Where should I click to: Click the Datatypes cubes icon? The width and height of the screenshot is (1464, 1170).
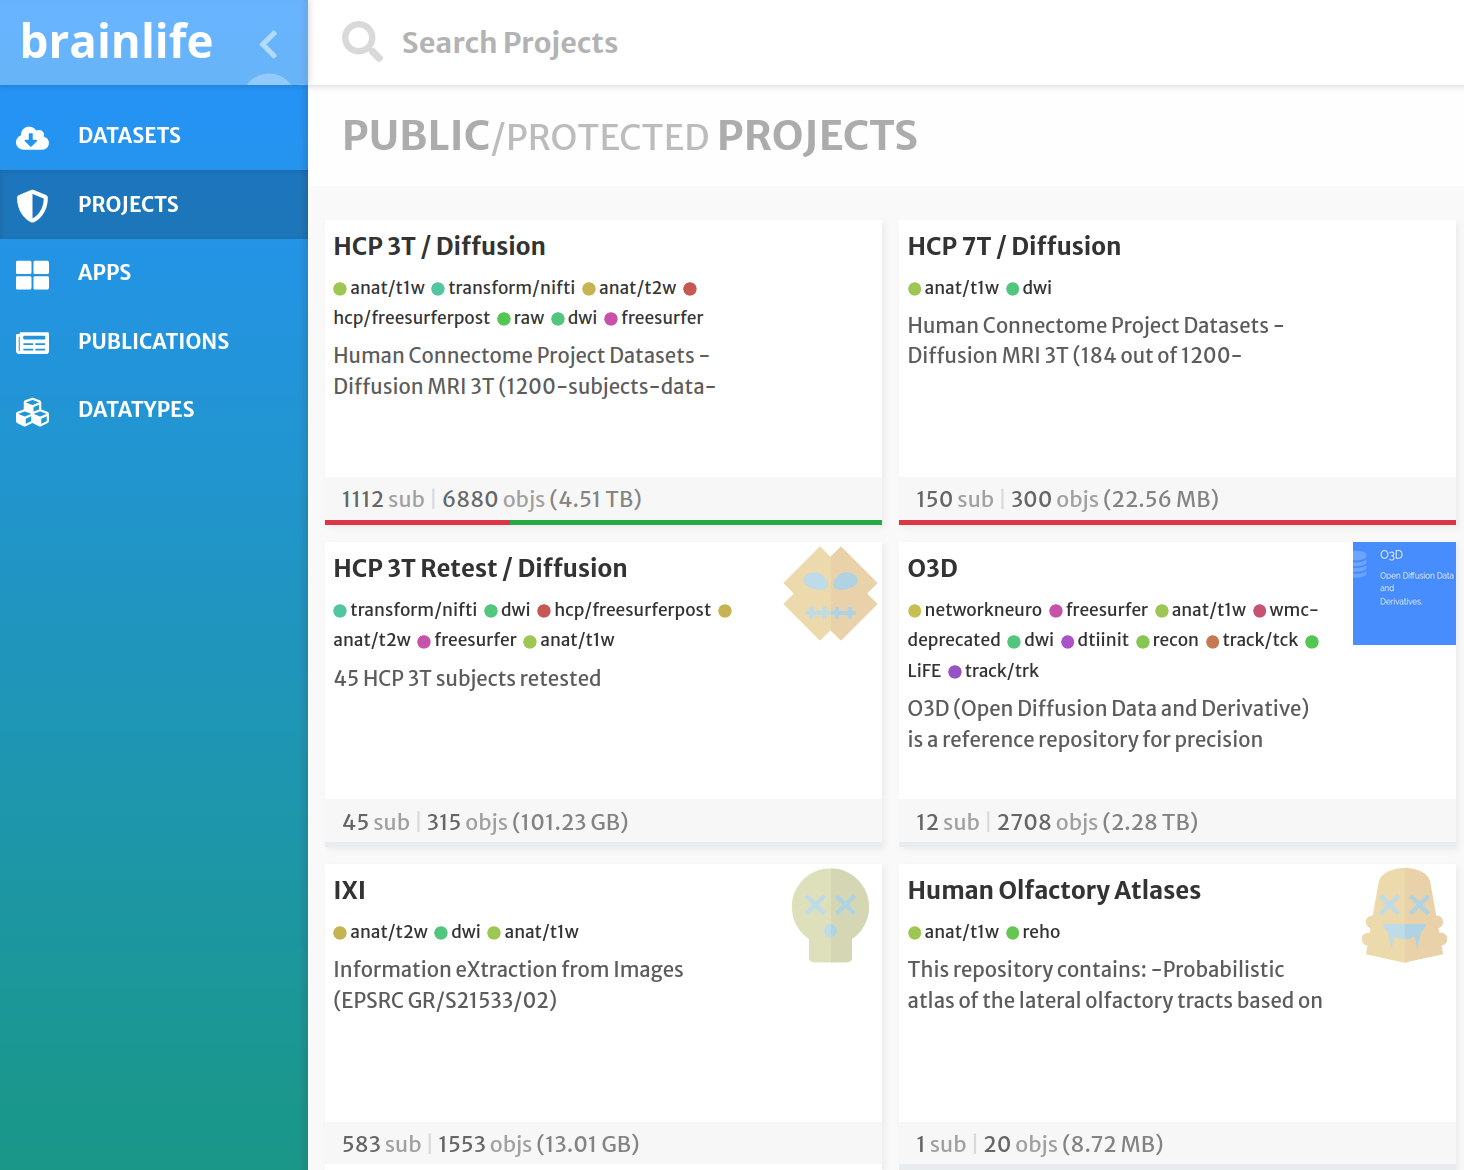(32, 411)
